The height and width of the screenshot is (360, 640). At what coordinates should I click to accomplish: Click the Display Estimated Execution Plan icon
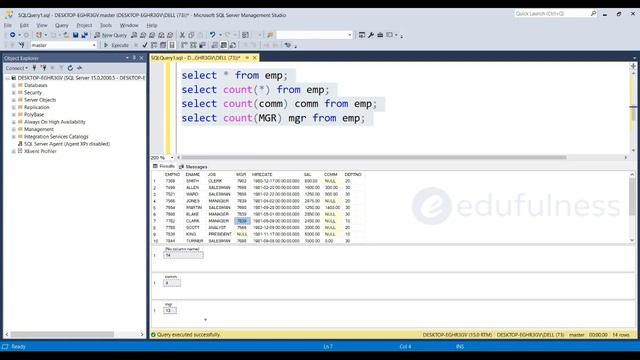(x=154, y=45)
